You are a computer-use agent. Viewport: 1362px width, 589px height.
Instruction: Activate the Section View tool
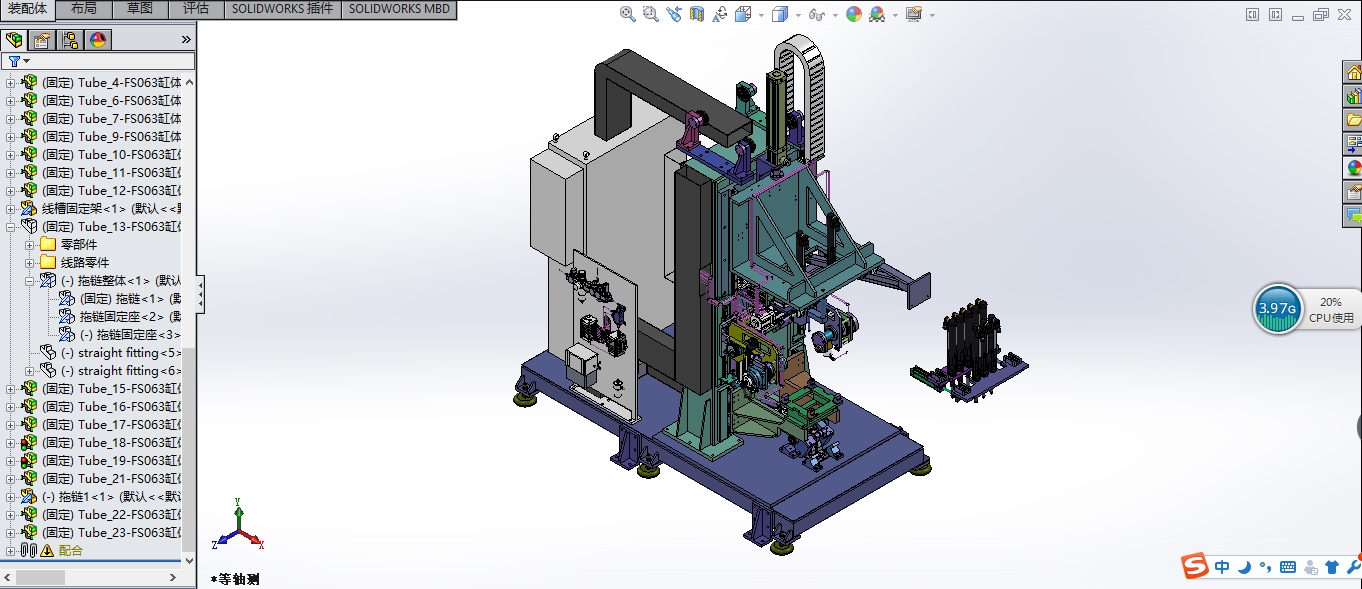[696, 14]
